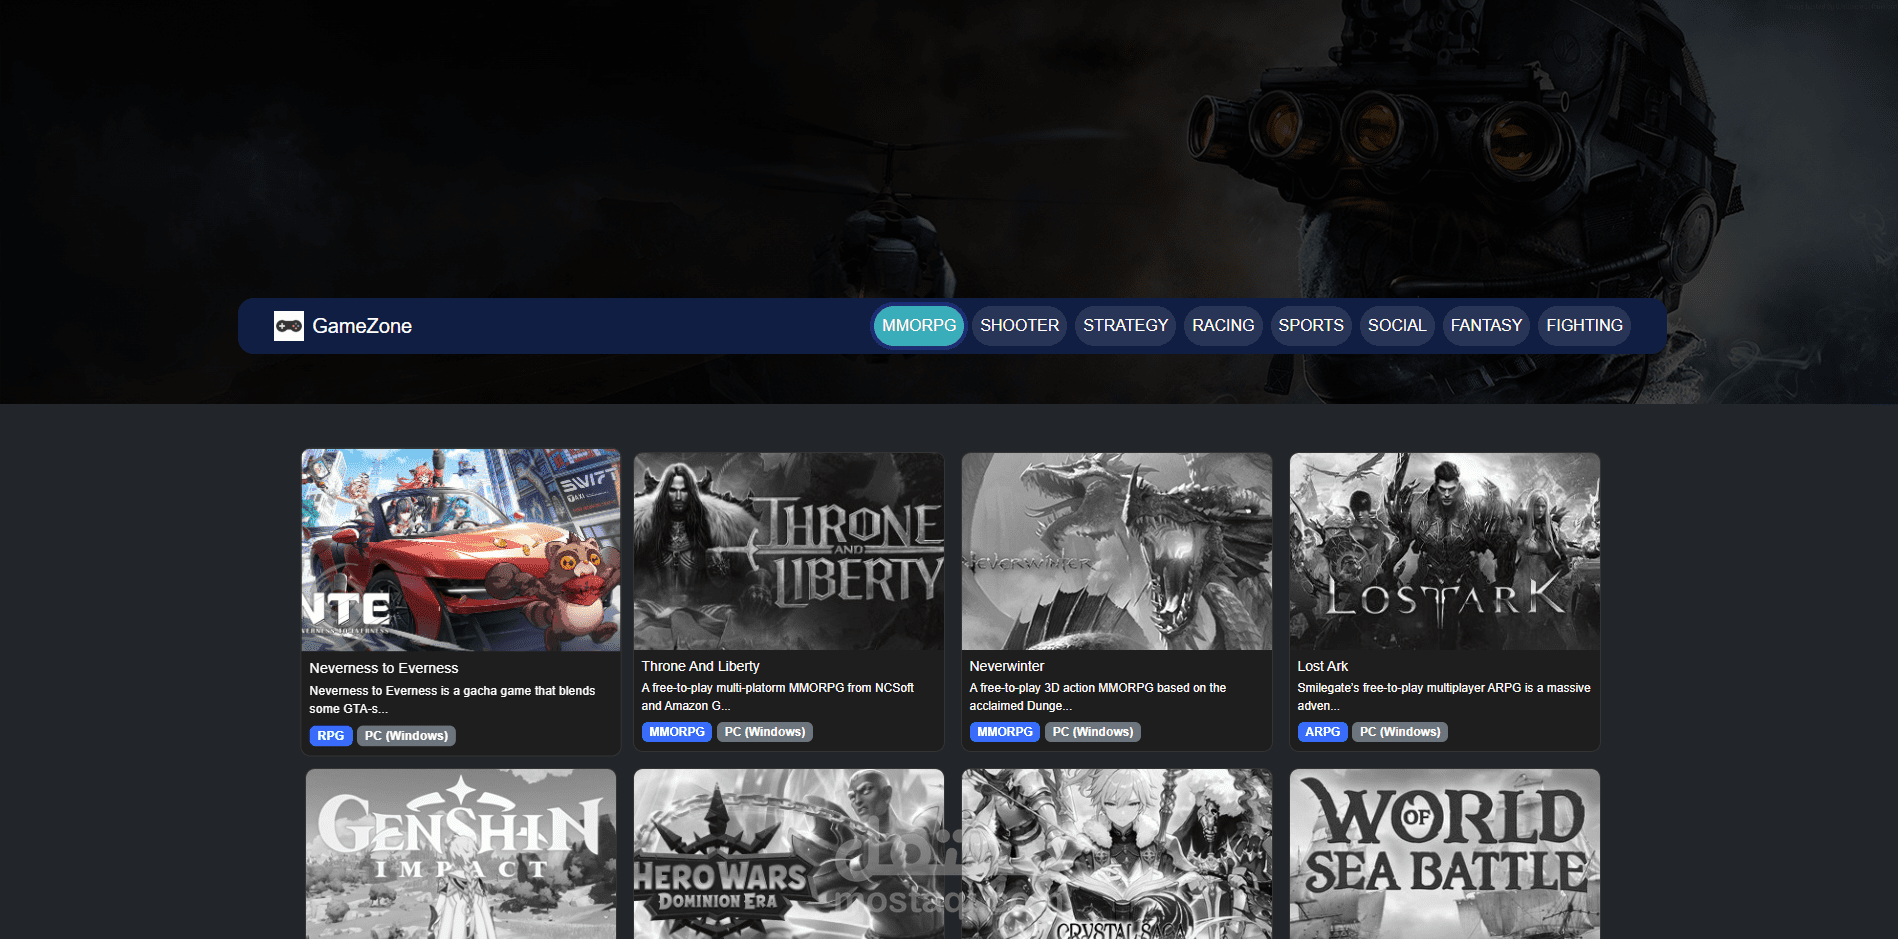Select the SOCIAL category tab
This screenshot has height=939, width=1898.
[x=1397, y=326]
